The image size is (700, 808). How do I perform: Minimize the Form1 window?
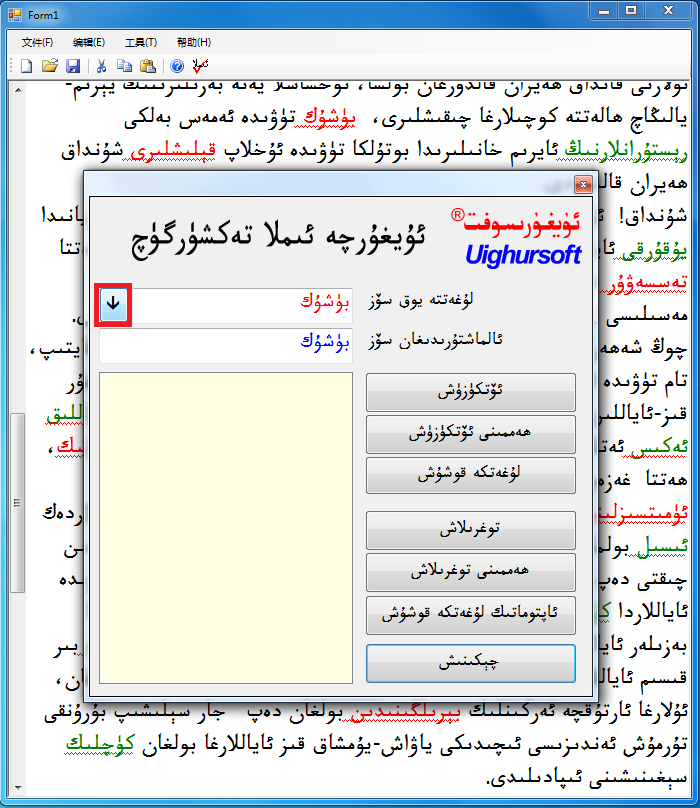(x=604, y=11)
